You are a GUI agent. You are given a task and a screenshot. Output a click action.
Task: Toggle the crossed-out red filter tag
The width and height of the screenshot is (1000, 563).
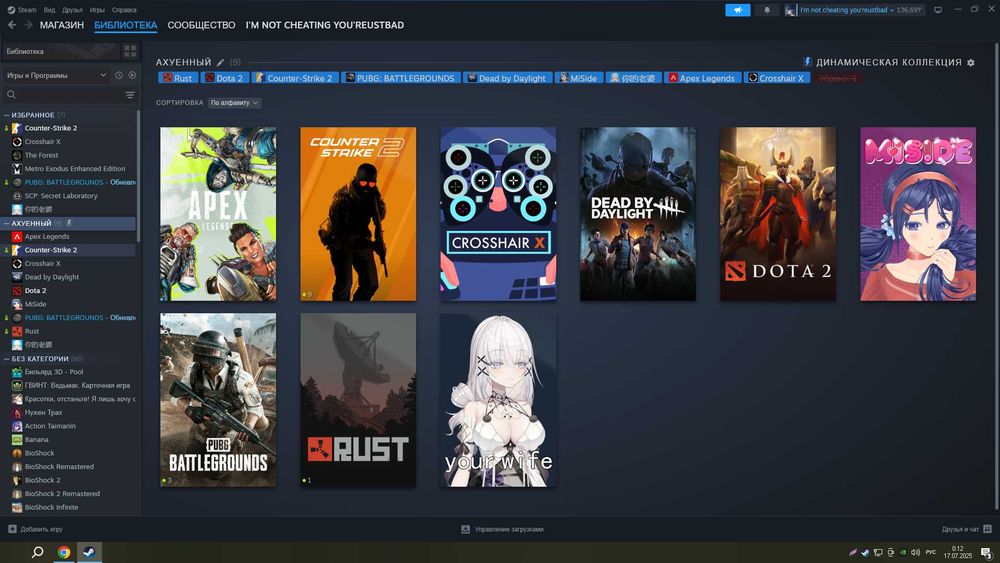click(837, 78)
